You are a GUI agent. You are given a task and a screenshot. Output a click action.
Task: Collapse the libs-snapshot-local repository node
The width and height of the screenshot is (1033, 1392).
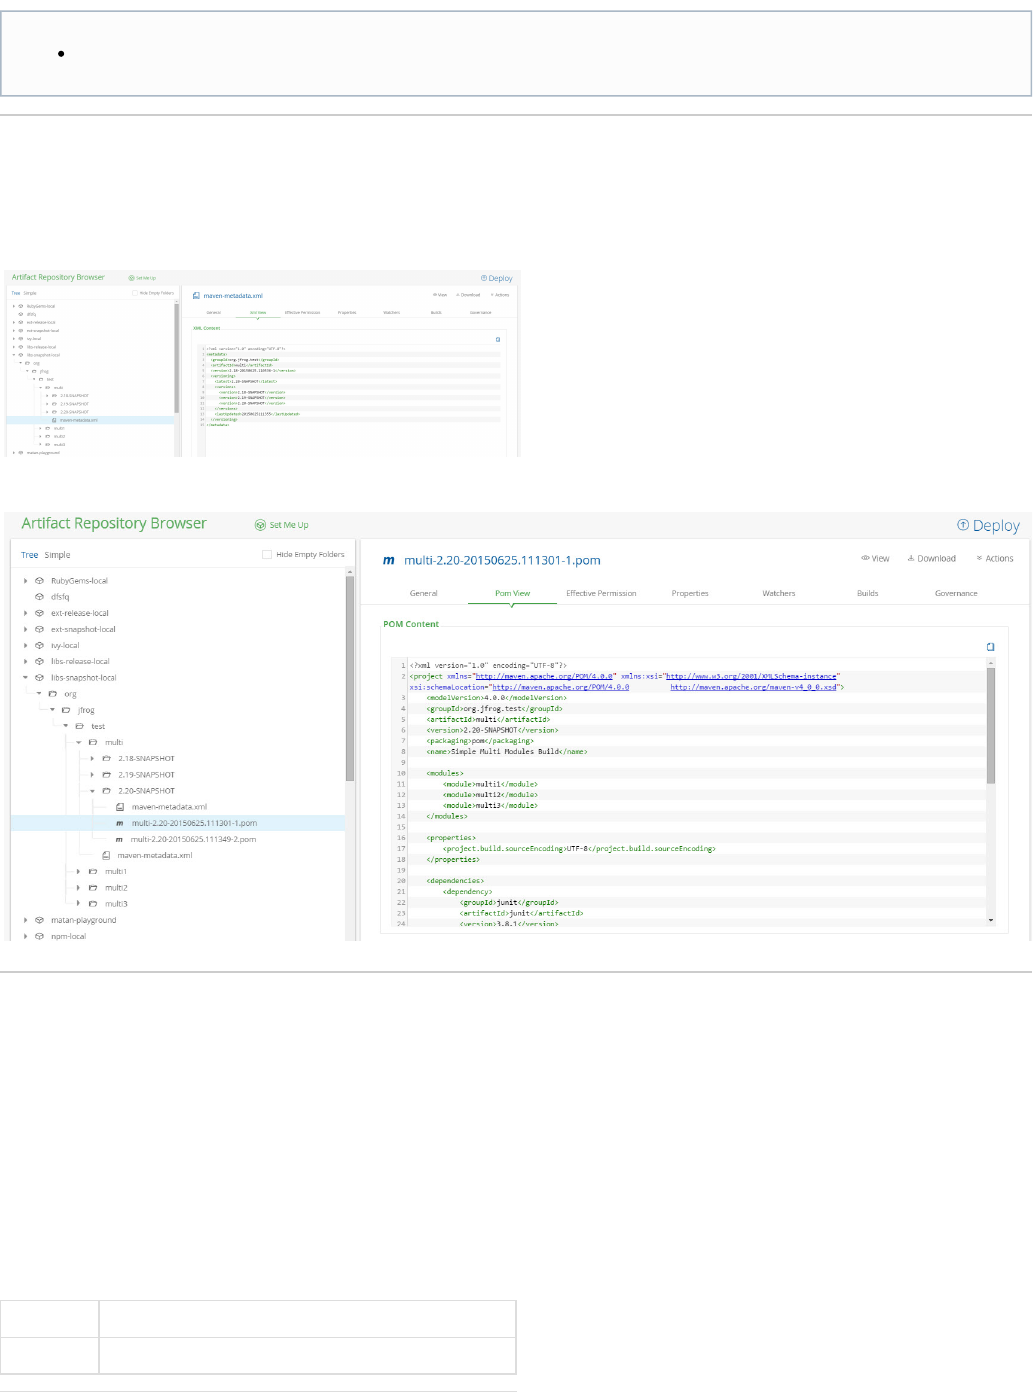point(26,677)
